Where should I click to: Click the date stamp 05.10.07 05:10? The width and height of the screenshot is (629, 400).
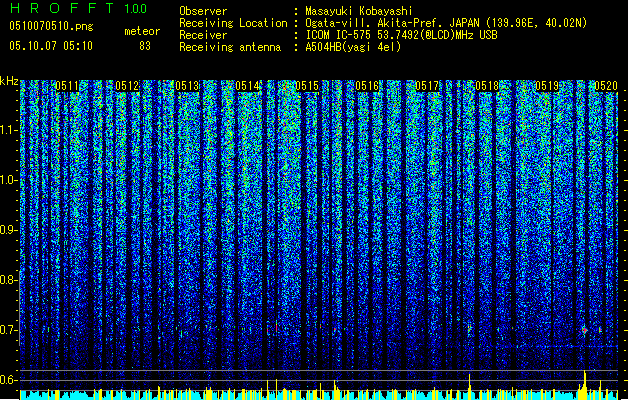[51, 46]
